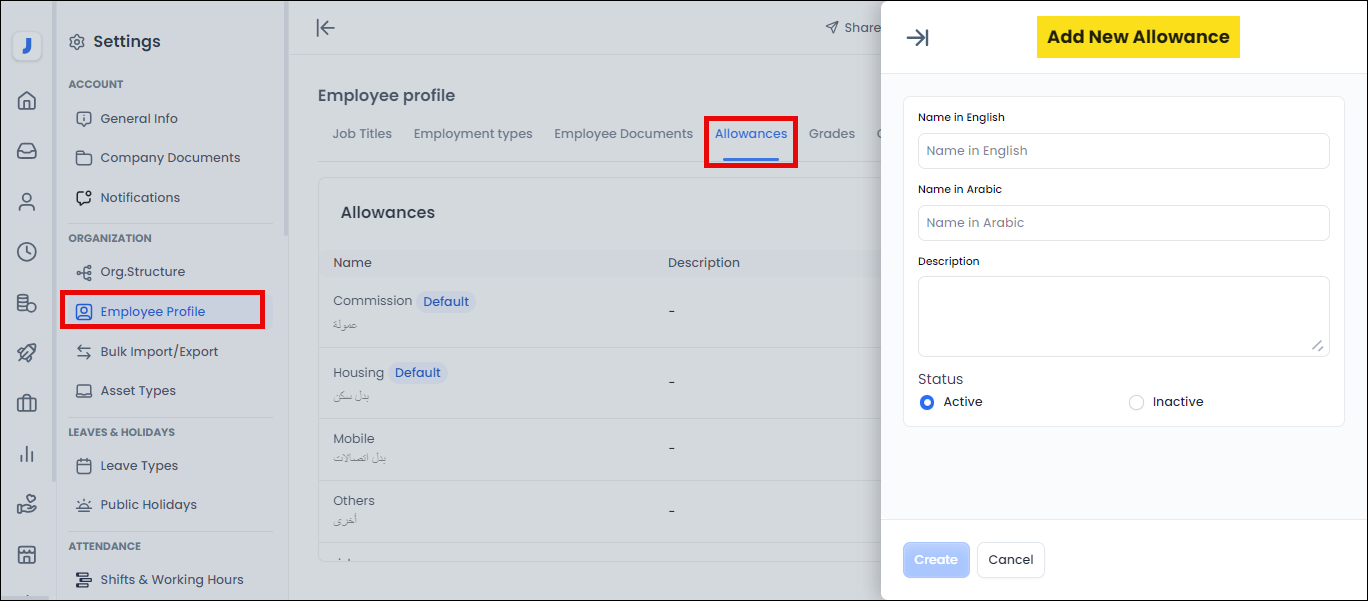Screen dimensions: 1368x601
Task: Select the Inactive status radio button
Action: [1136, 402]
